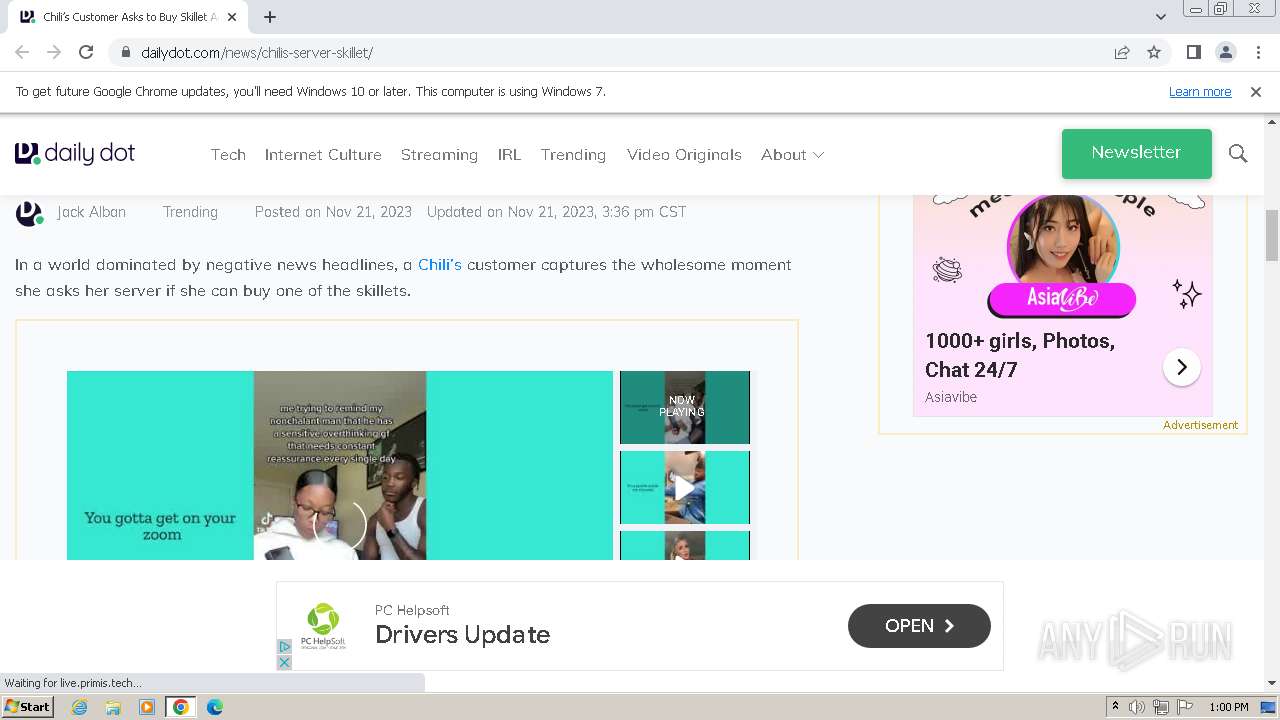1280x720 pixels.
Task: Go back with the browser back arrow
Action: [x=22, y=52]
